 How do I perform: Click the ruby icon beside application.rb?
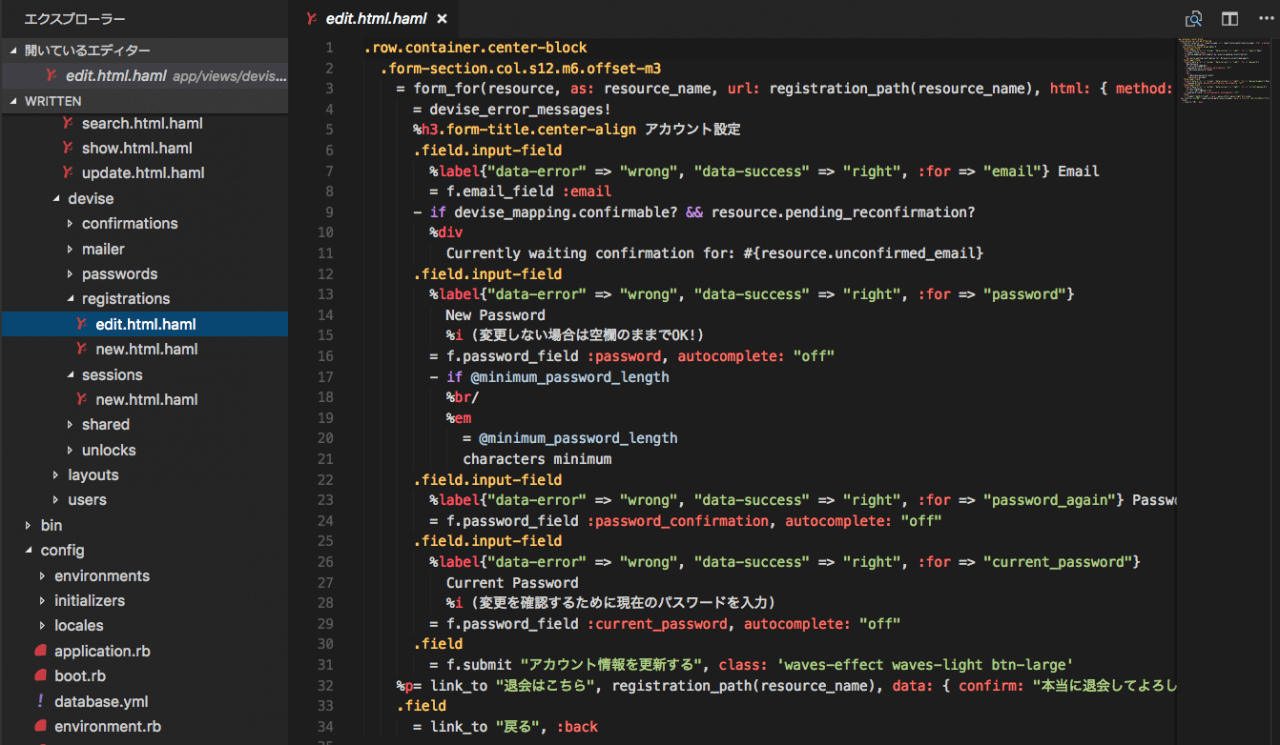coord(41,651)
